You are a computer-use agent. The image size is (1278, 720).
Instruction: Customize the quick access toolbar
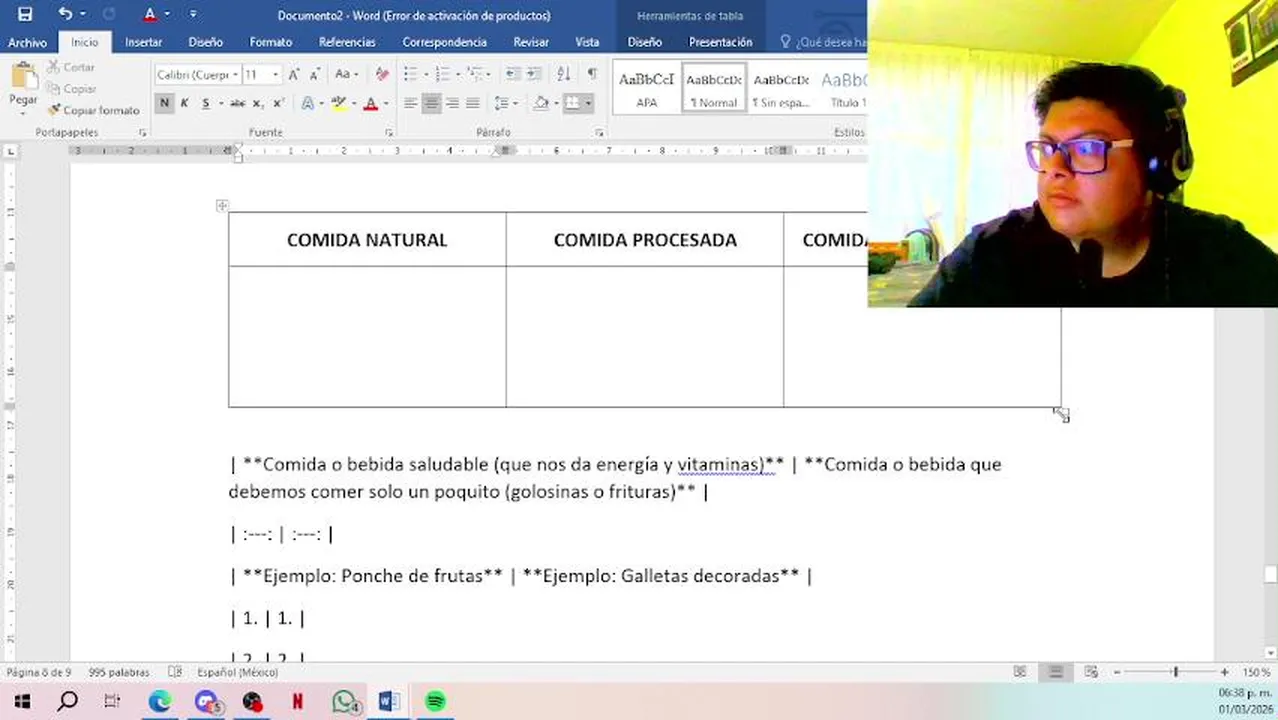pos(193,14)
